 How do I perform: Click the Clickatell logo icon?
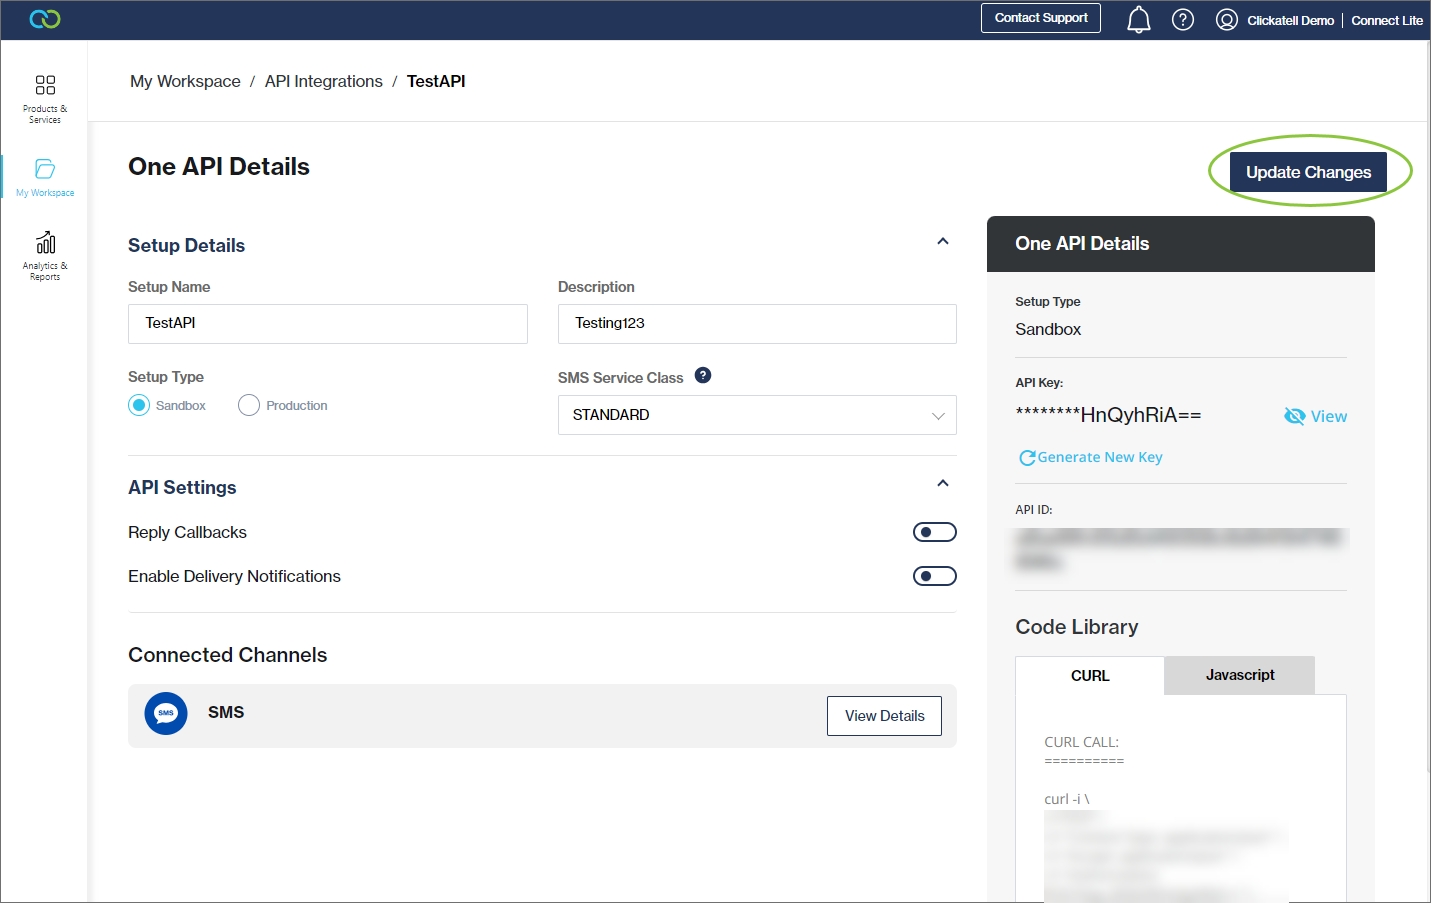45,19
